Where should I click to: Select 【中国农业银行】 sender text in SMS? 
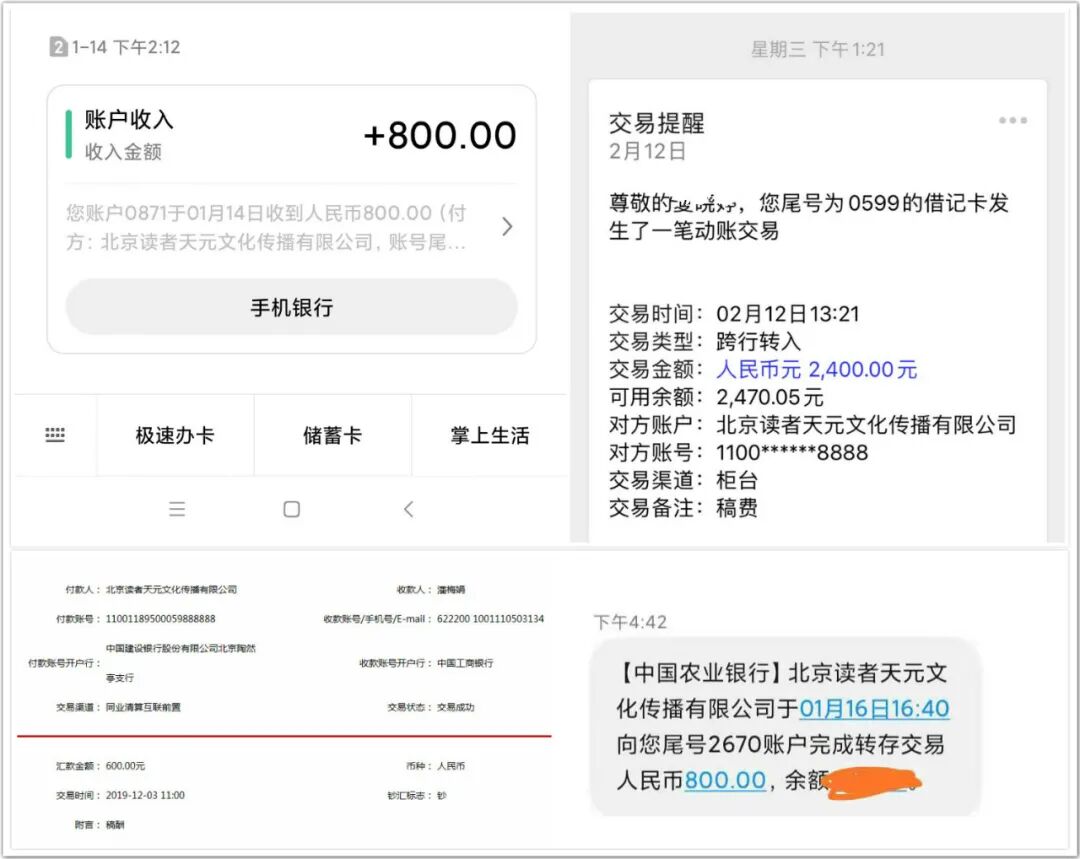tap(698, 673)
